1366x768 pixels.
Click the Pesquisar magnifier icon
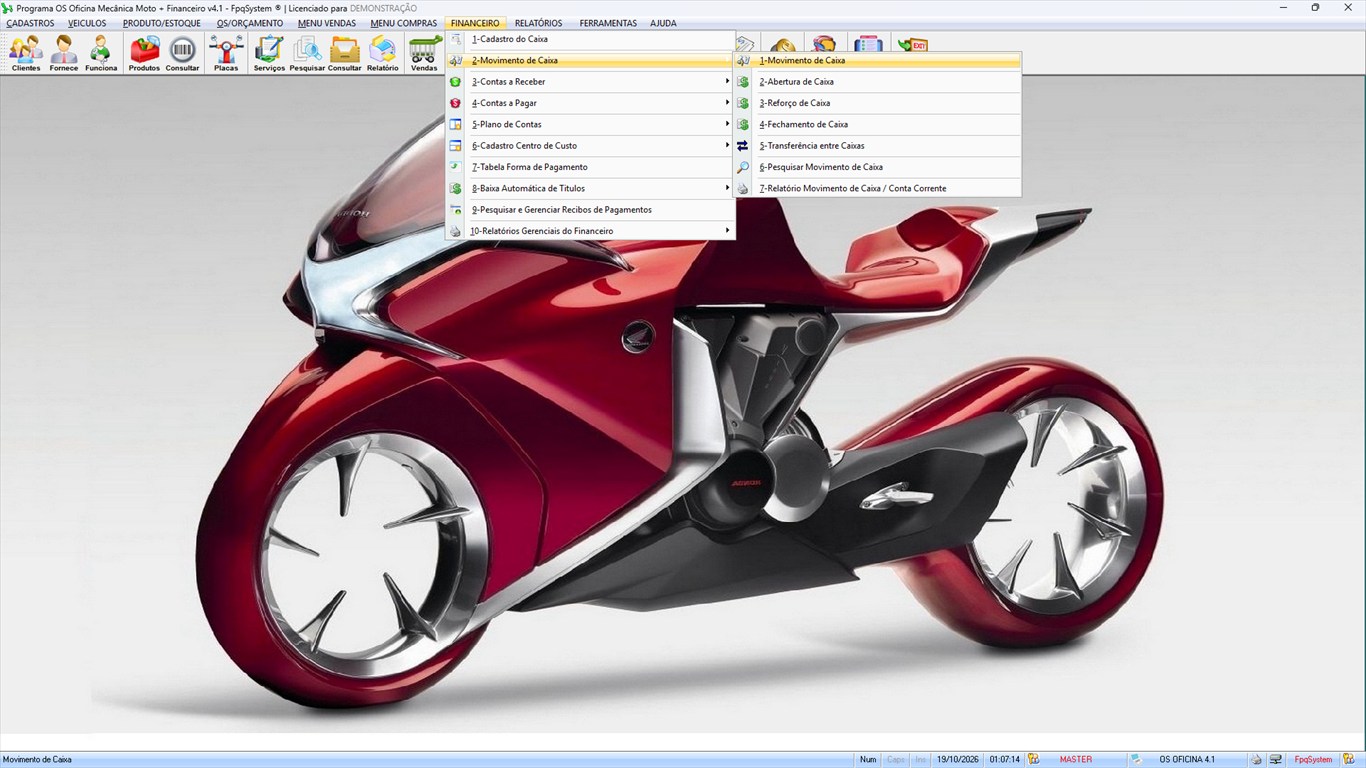(x=307, y=53)
